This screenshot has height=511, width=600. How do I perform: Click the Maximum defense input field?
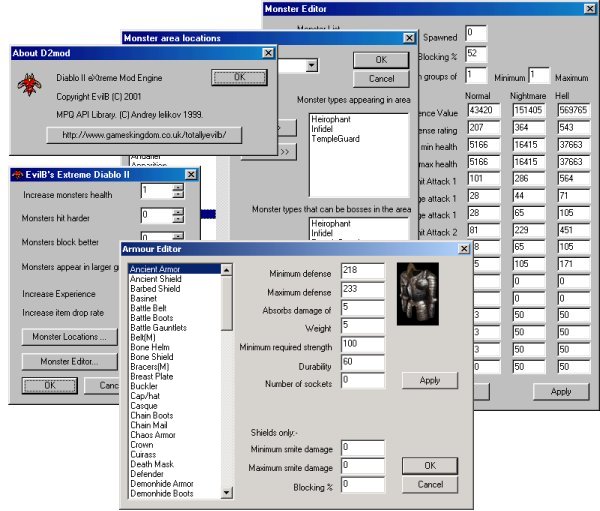click(x=362, y=289)
